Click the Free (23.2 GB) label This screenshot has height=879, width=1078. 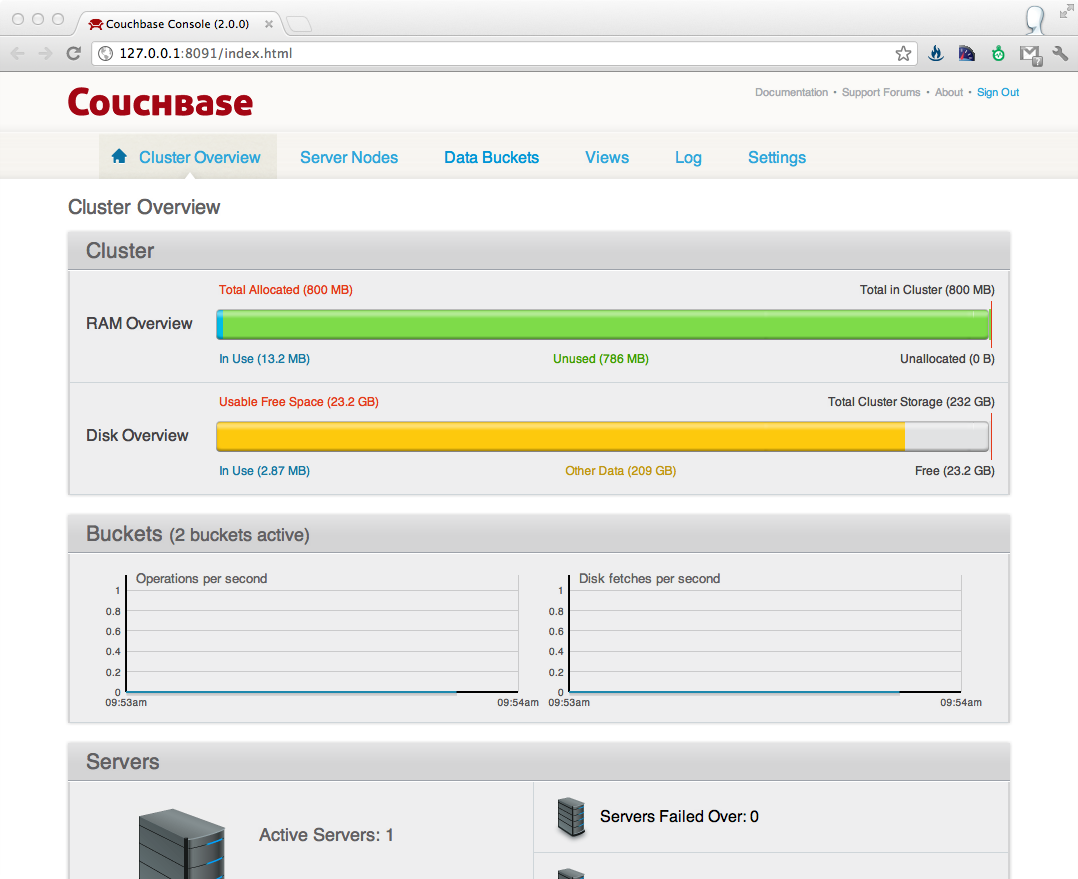(x=954, y=471)
